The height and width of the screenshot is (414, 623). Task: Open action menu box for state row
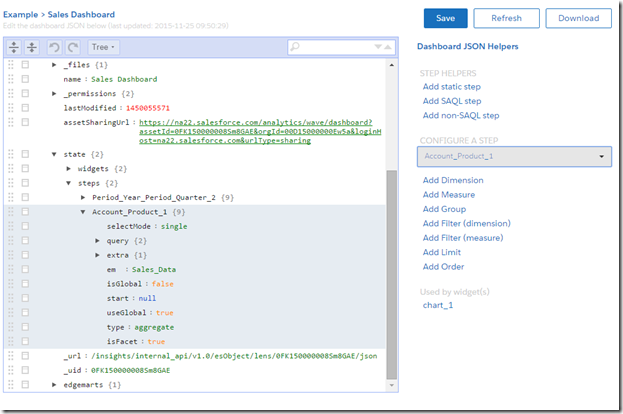point(25,154)
